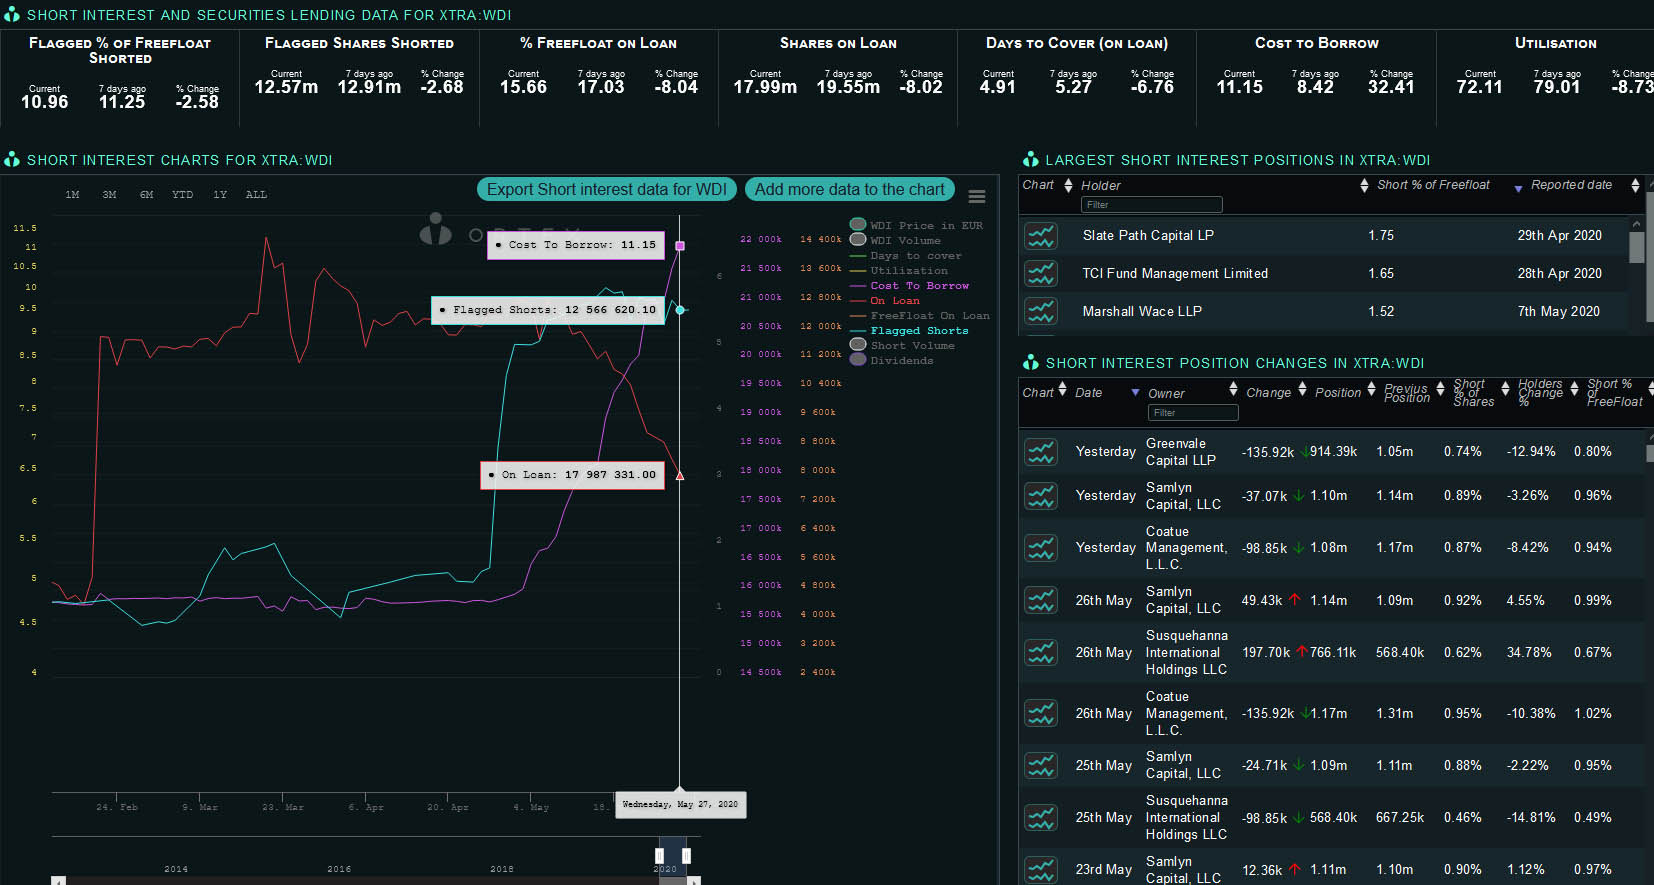The width and height of the screenshot is (1654, 885).
Task: Open the chart hamburger context menu
Action: point(977,197)
